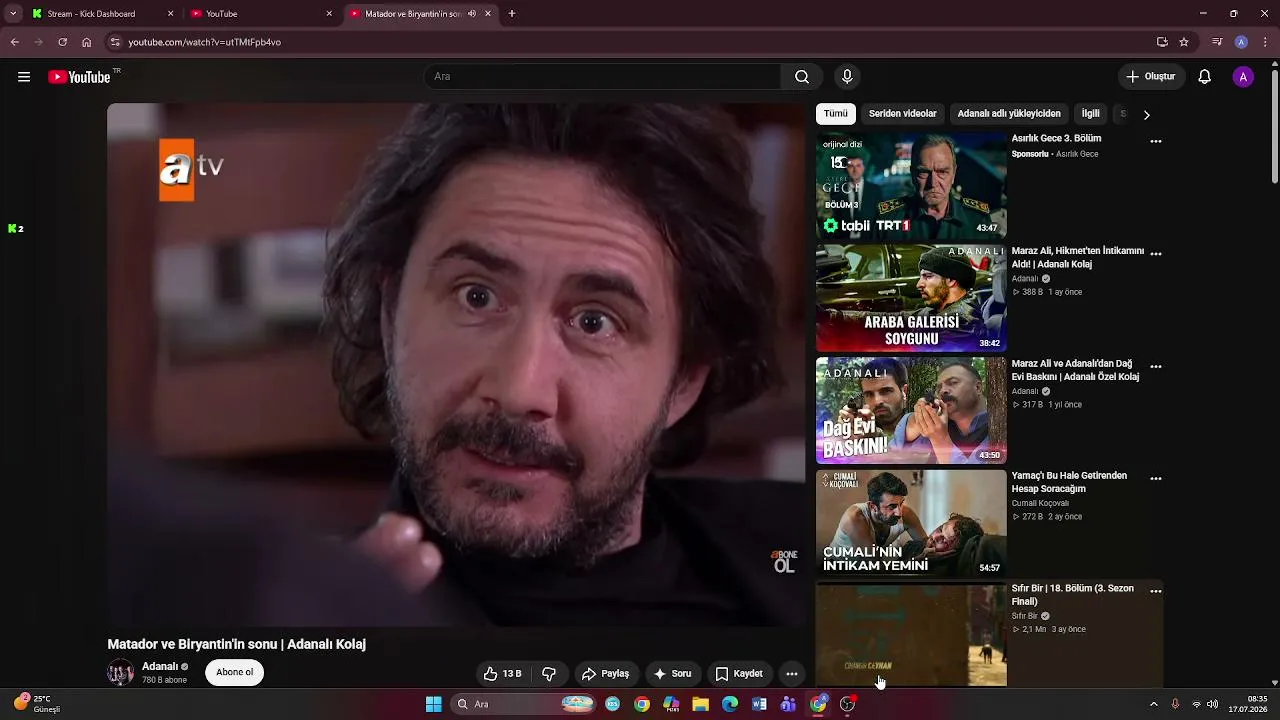
Task: Open the Adanalı channel avatar
Action: [x=120, y=673]
